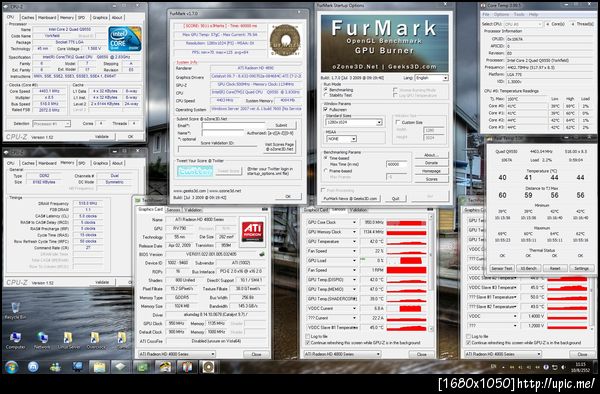Click the Max Time 60000 input field

click(x=396, y=164)
